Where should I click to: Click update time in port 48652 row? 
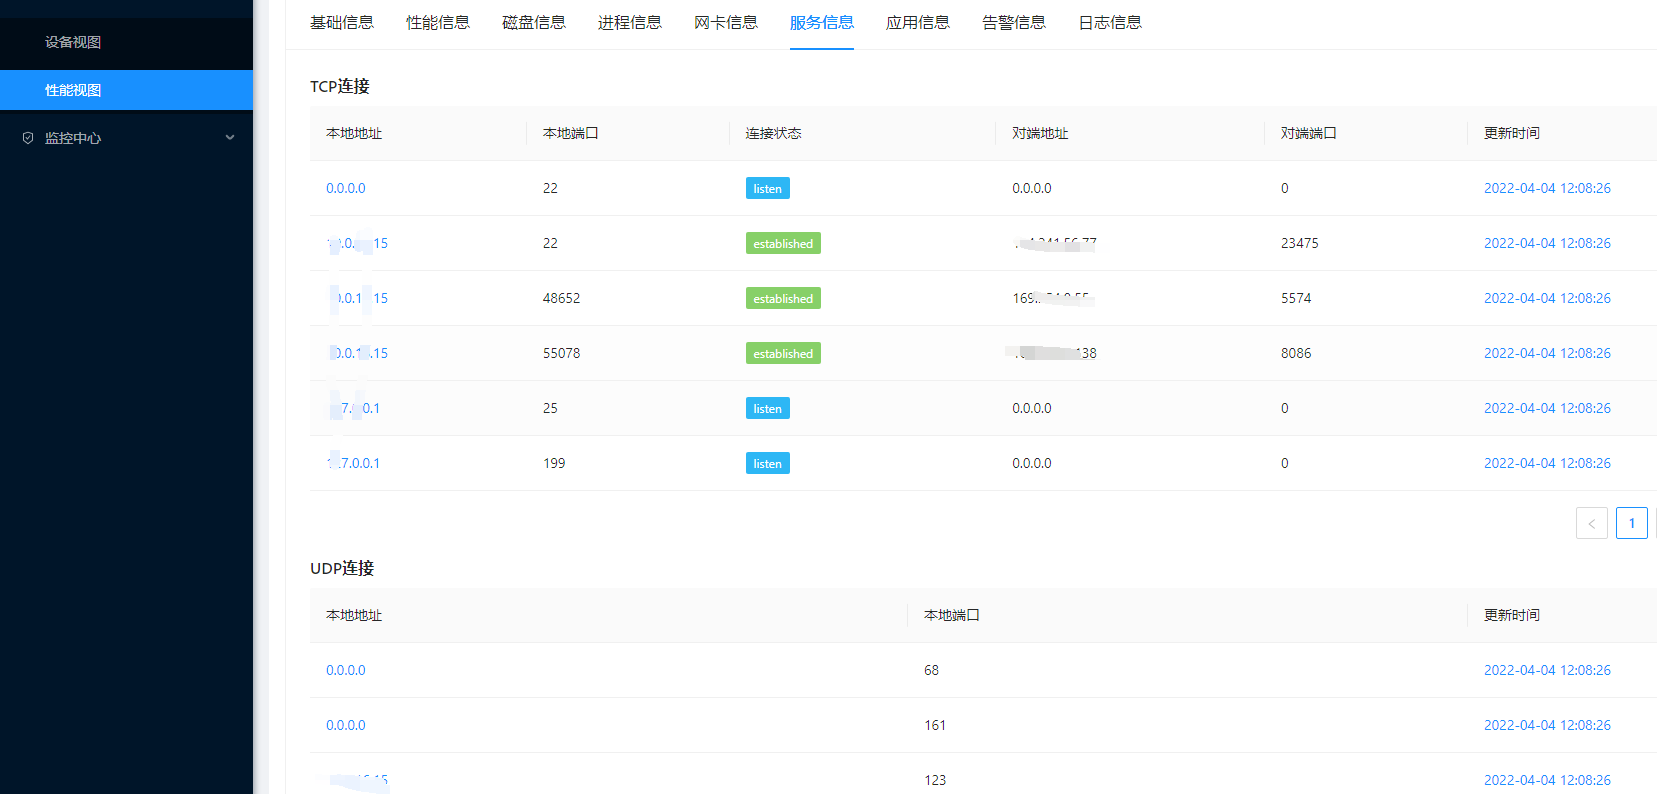point(1547,298)
